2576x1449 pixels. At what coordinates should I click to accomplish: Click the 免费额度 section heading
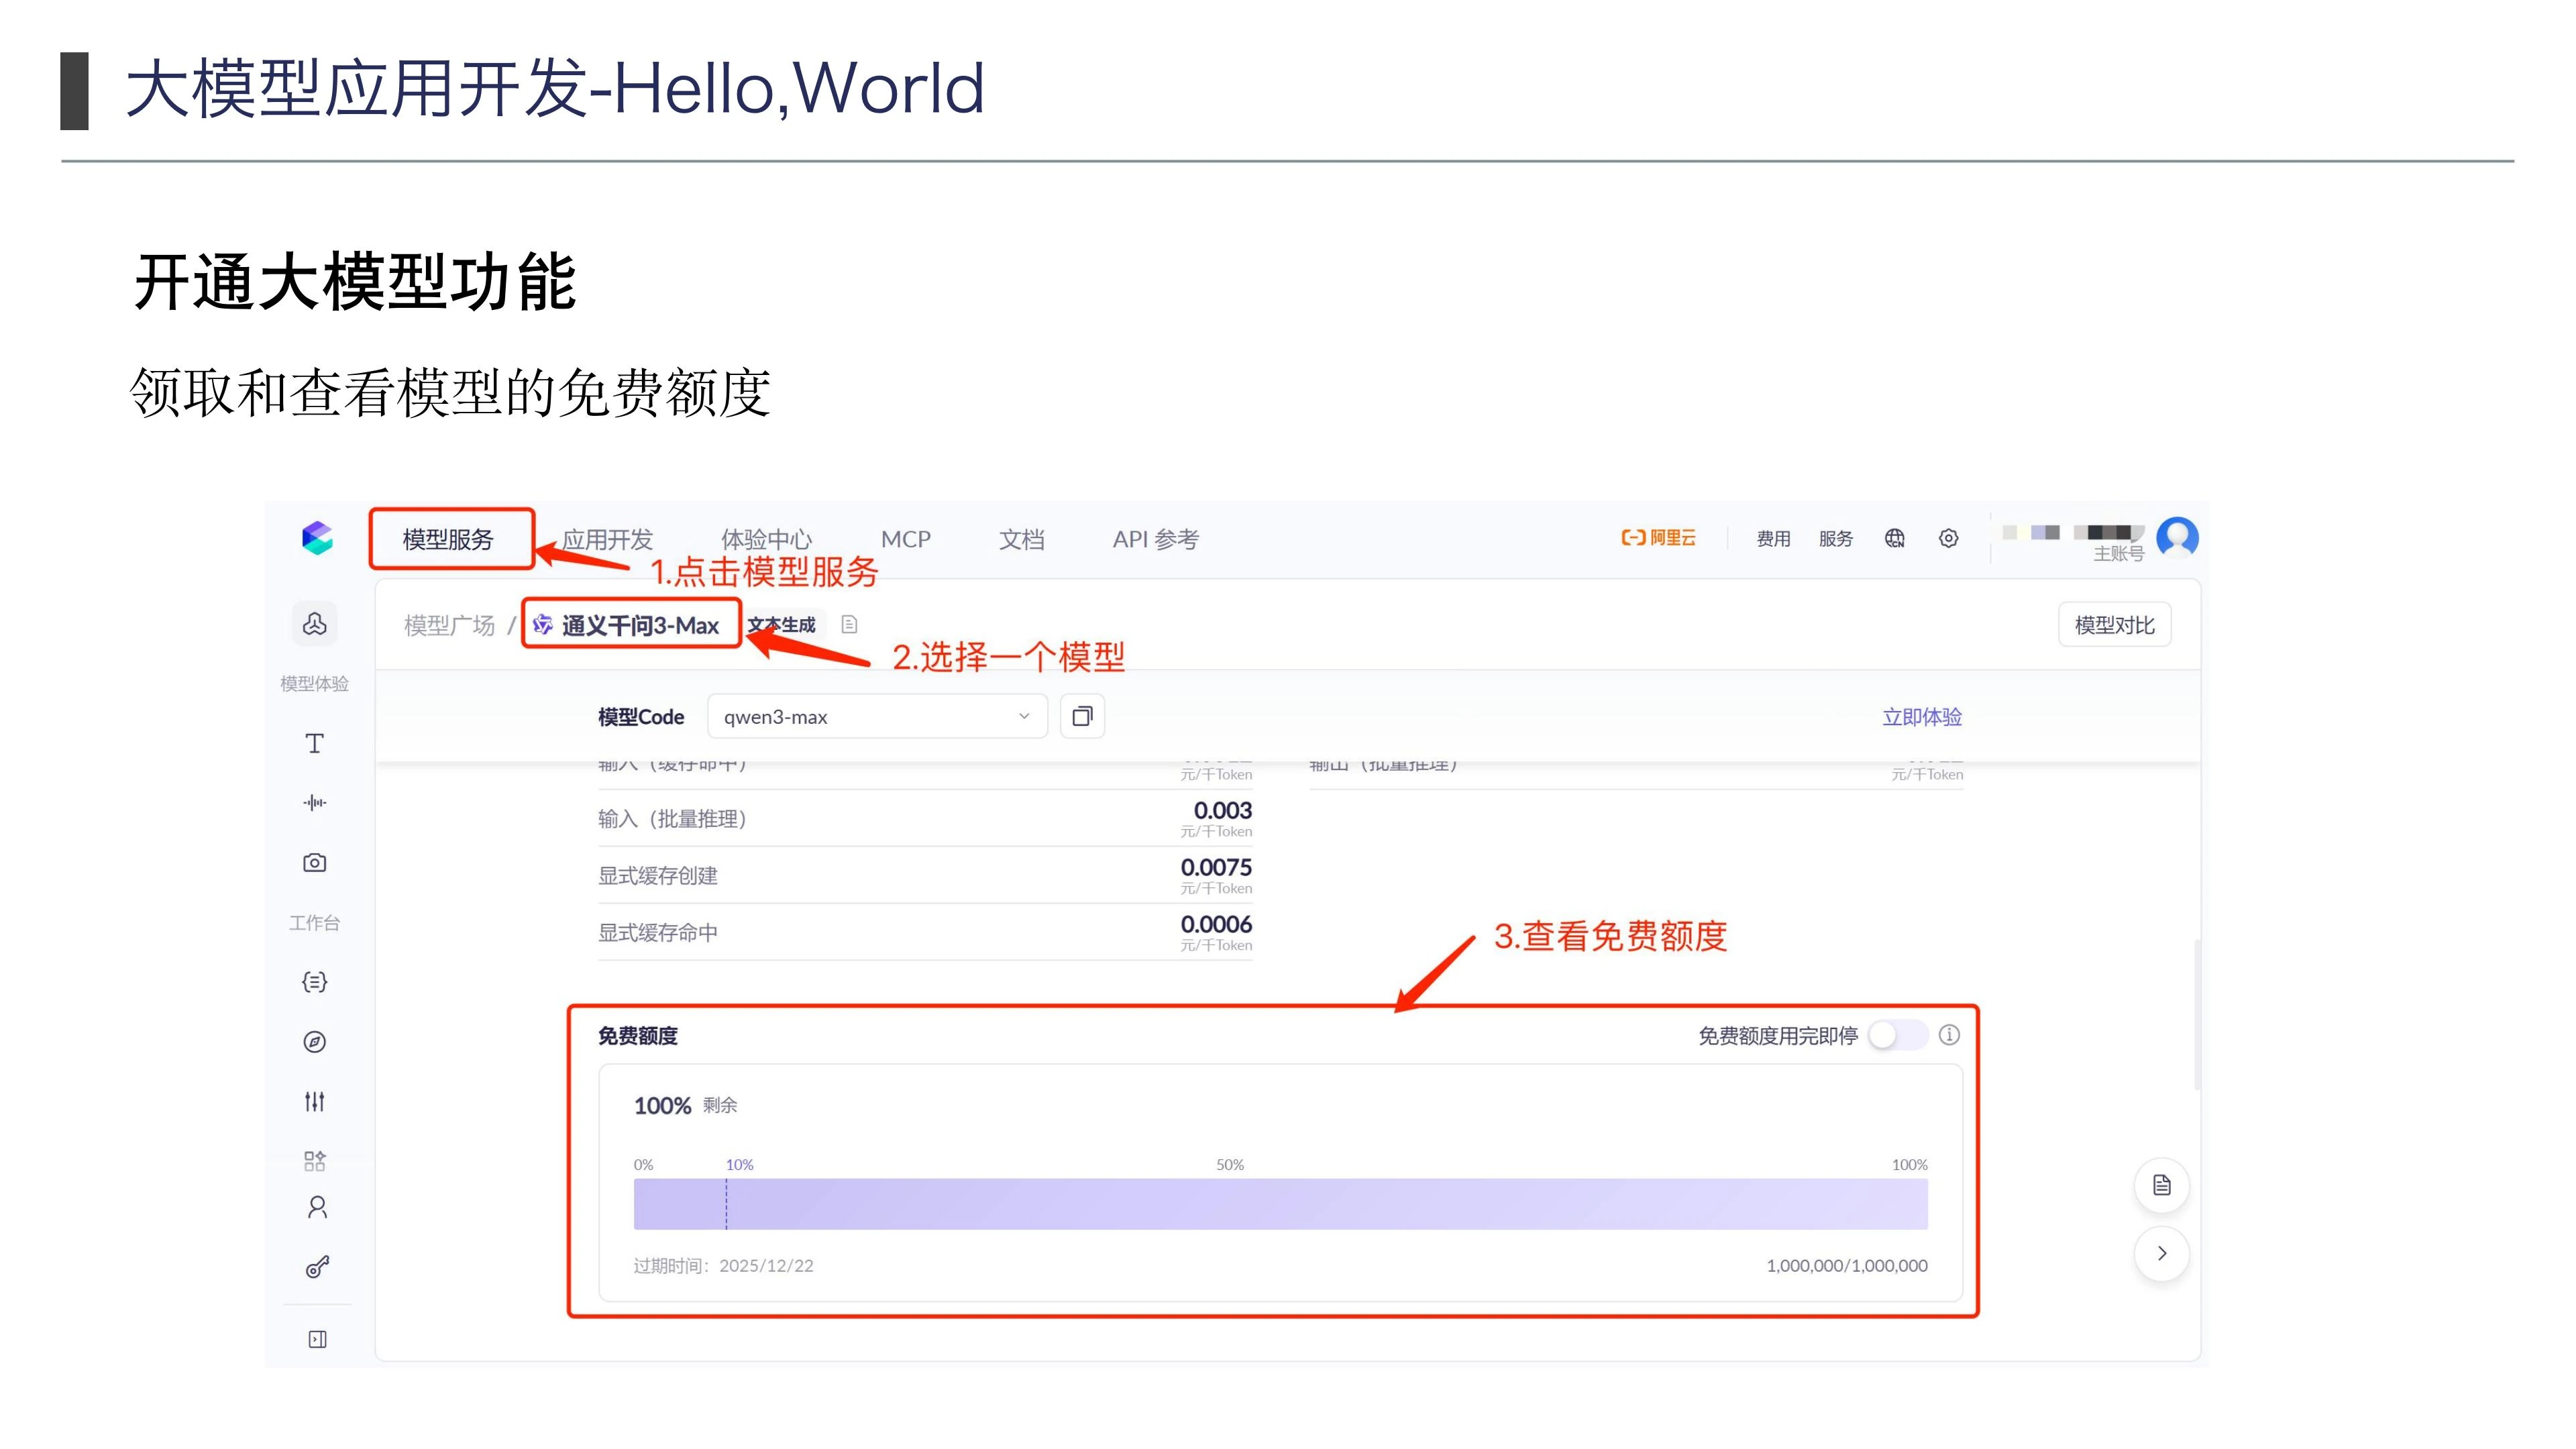click(x=638, y=1036)
